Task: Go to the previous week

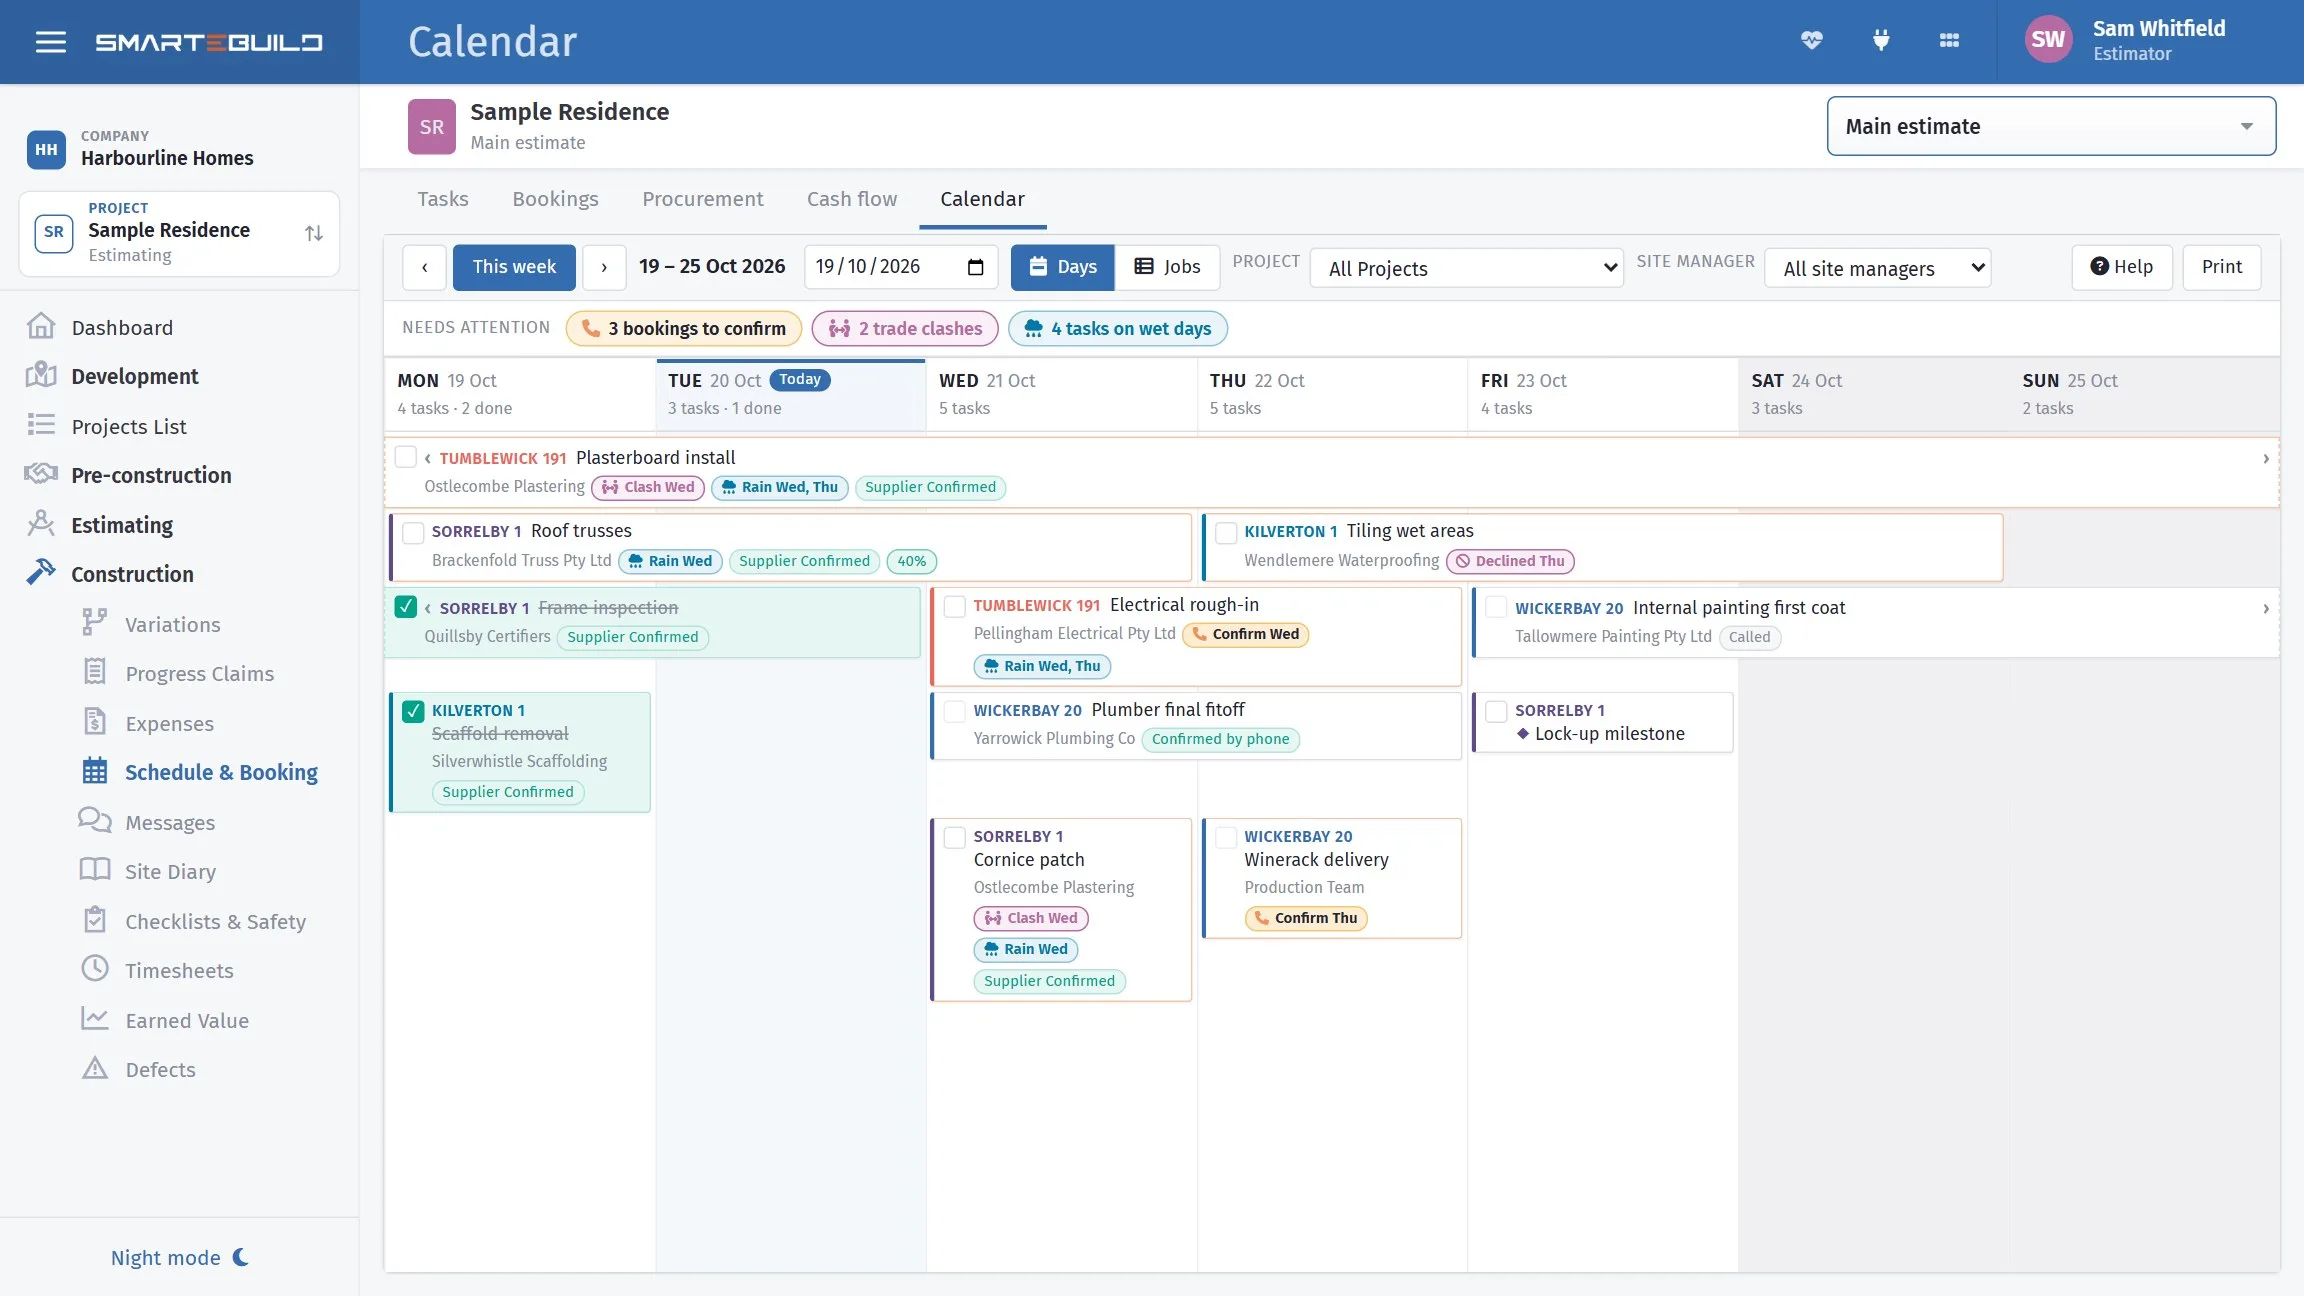Action: point(425,267)
